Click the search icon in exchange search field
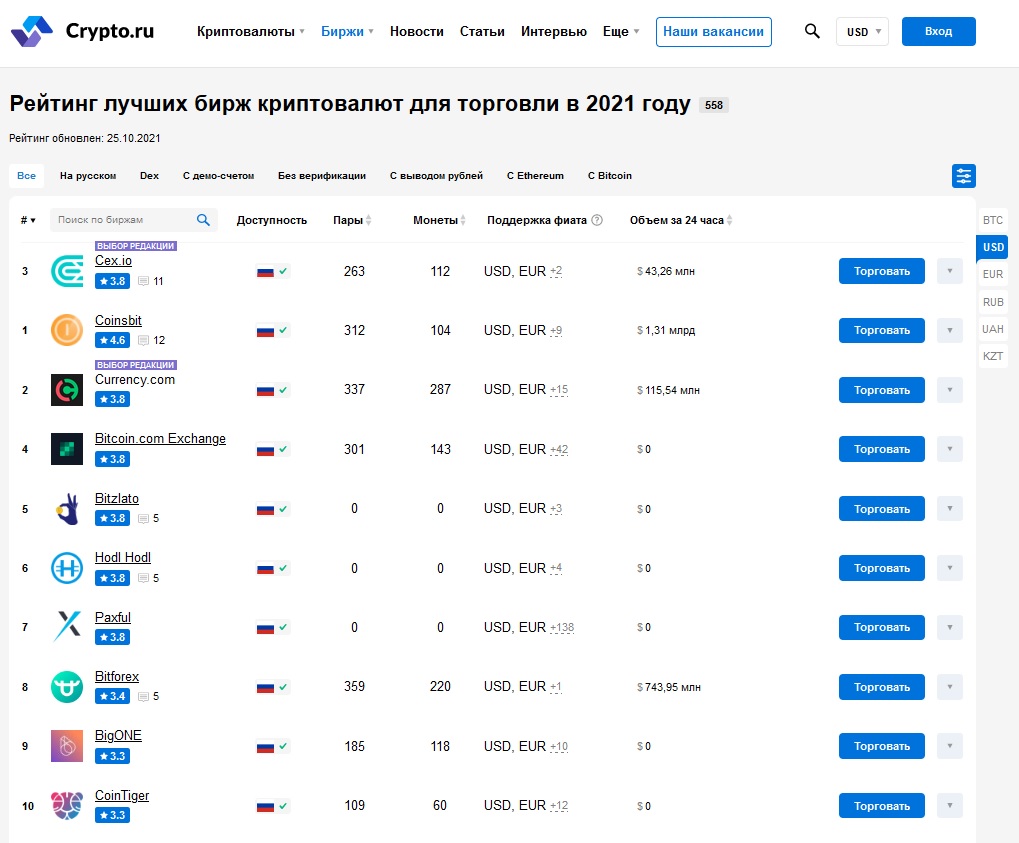 tap(203, 220)
